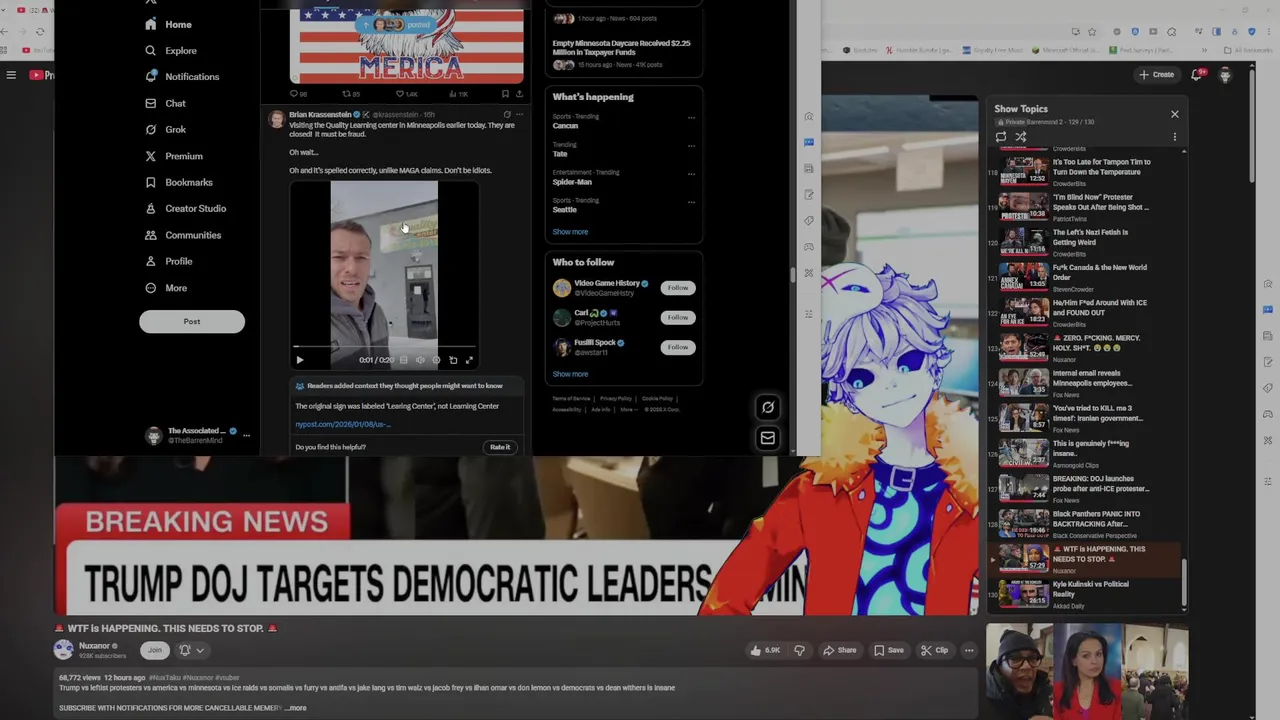Share the MERICA image tweet
This screenshot has width=1280, height=720.
point(519,94)
